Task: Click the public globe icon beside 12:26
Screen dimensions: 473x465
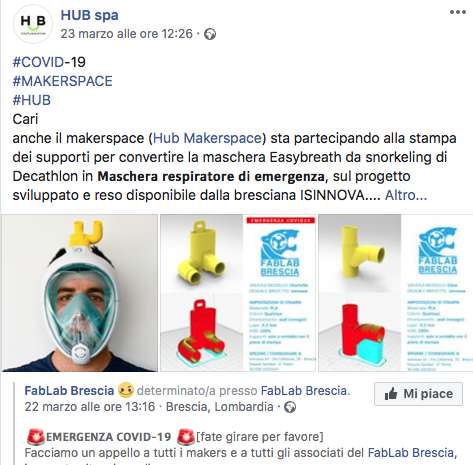Action: 210,34
